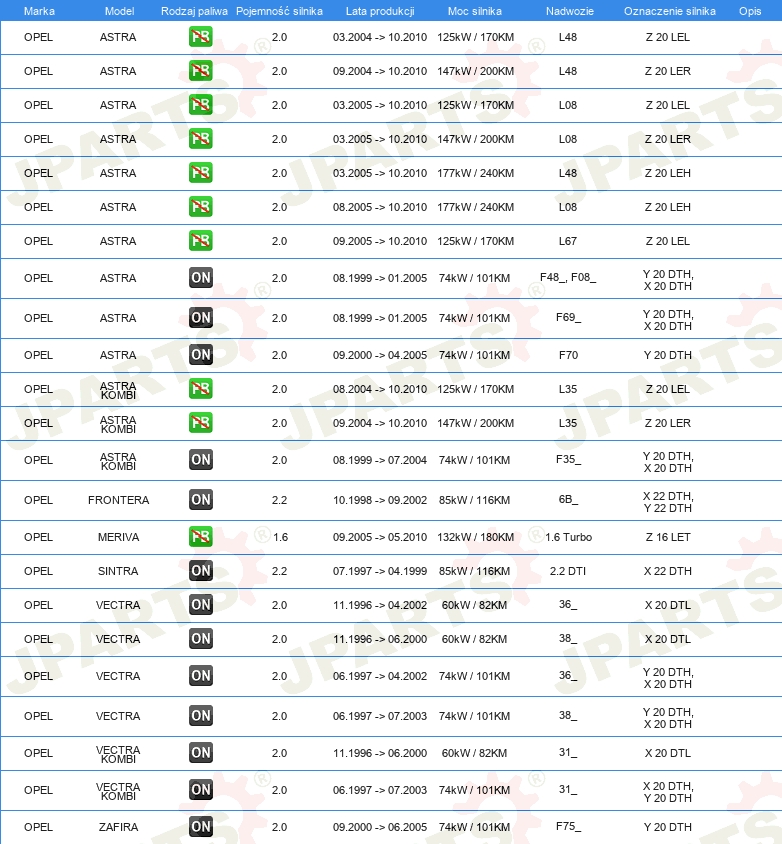Click production dates 09.2005 -> 05.2010
This screenshot has height=844, width=782.
(x=379, y=537)
